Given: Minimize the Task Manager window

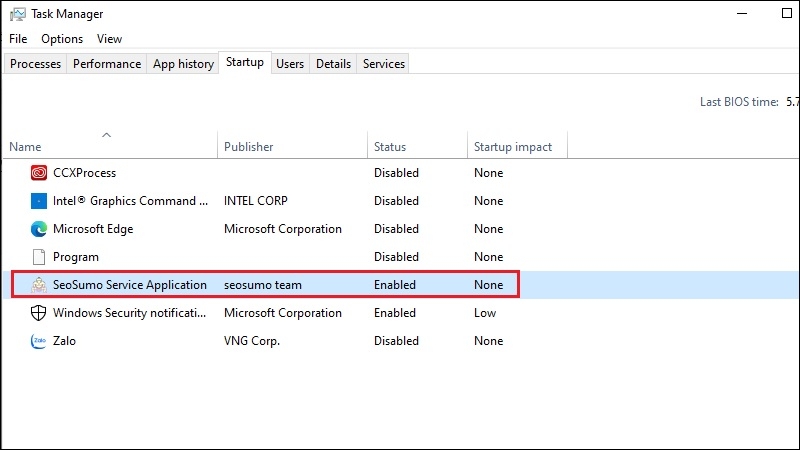Looking at the screenshot, I should [x=742, y=14].
